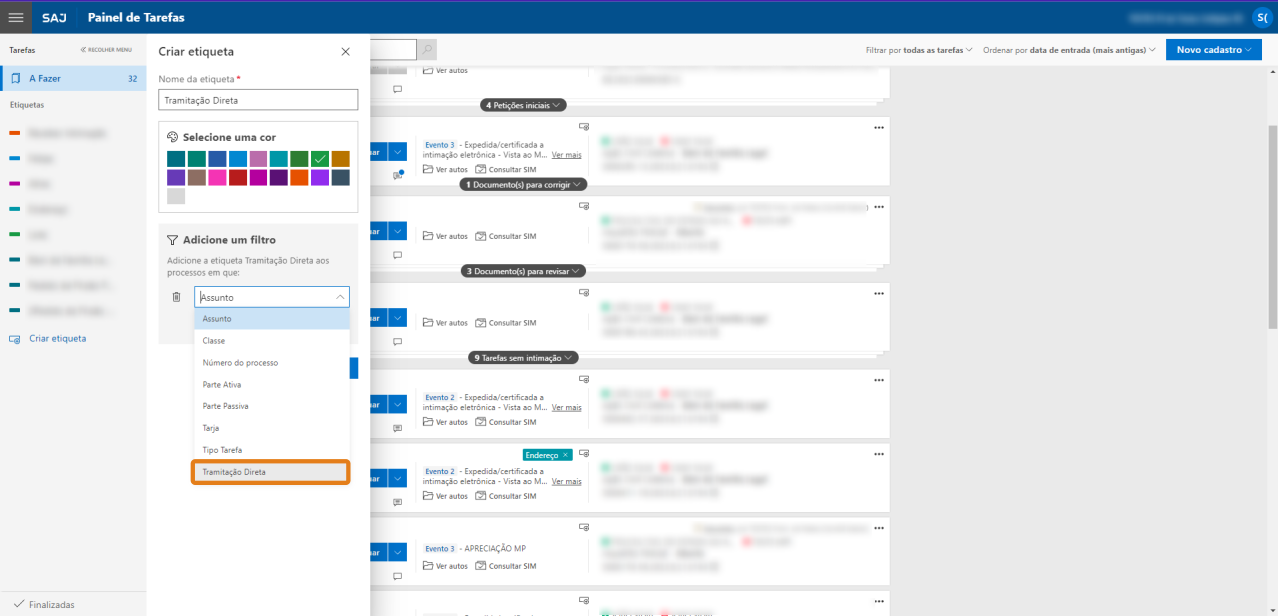Expand the 4 Petições iniciais group

coord(524,105)
